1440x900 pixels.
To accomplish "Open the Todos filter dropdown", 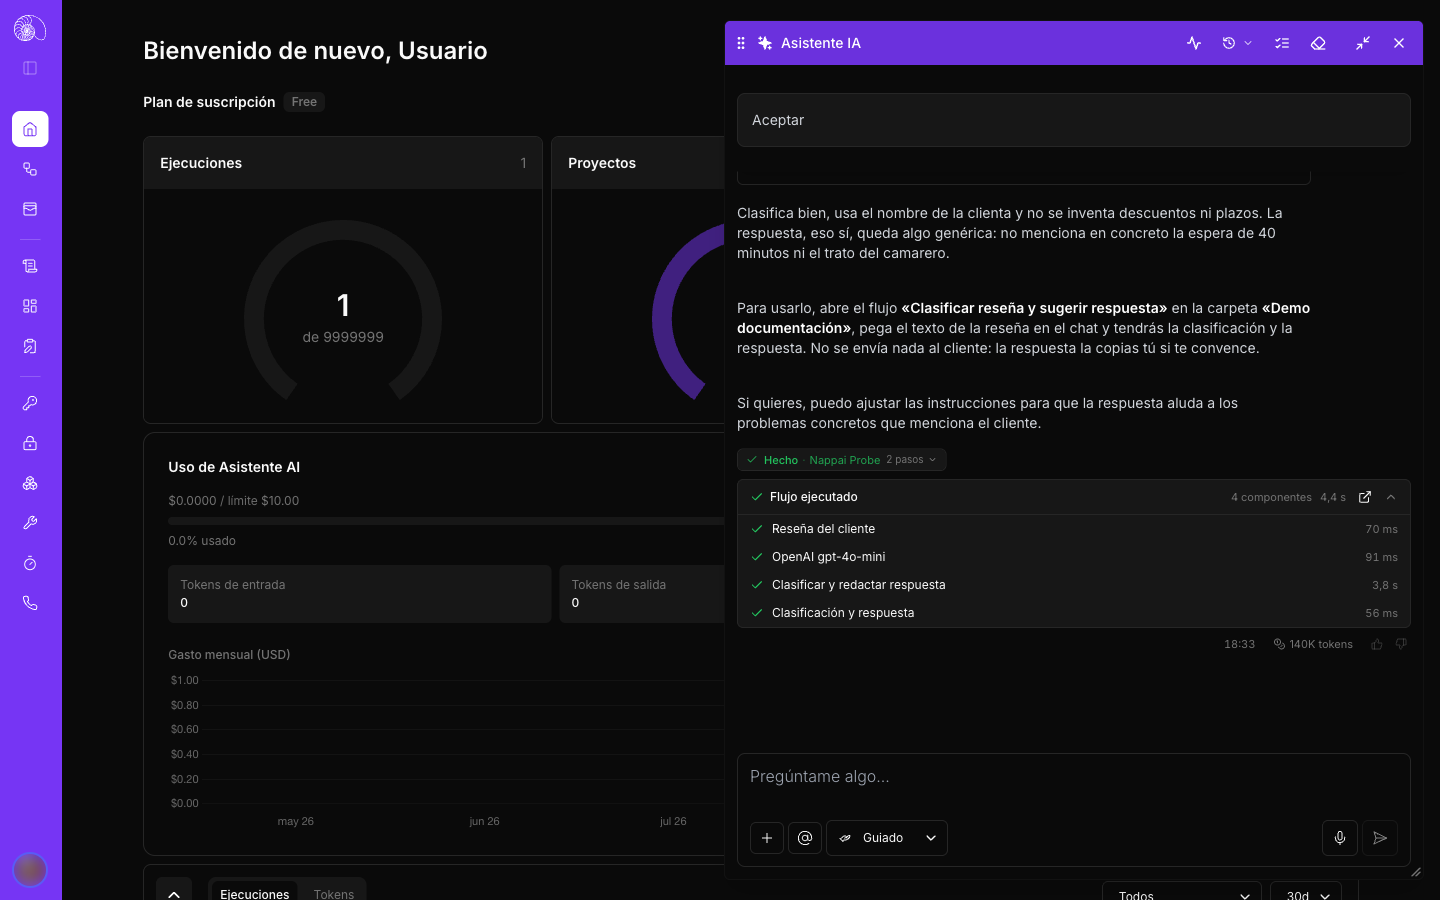I will (1182, 895).
